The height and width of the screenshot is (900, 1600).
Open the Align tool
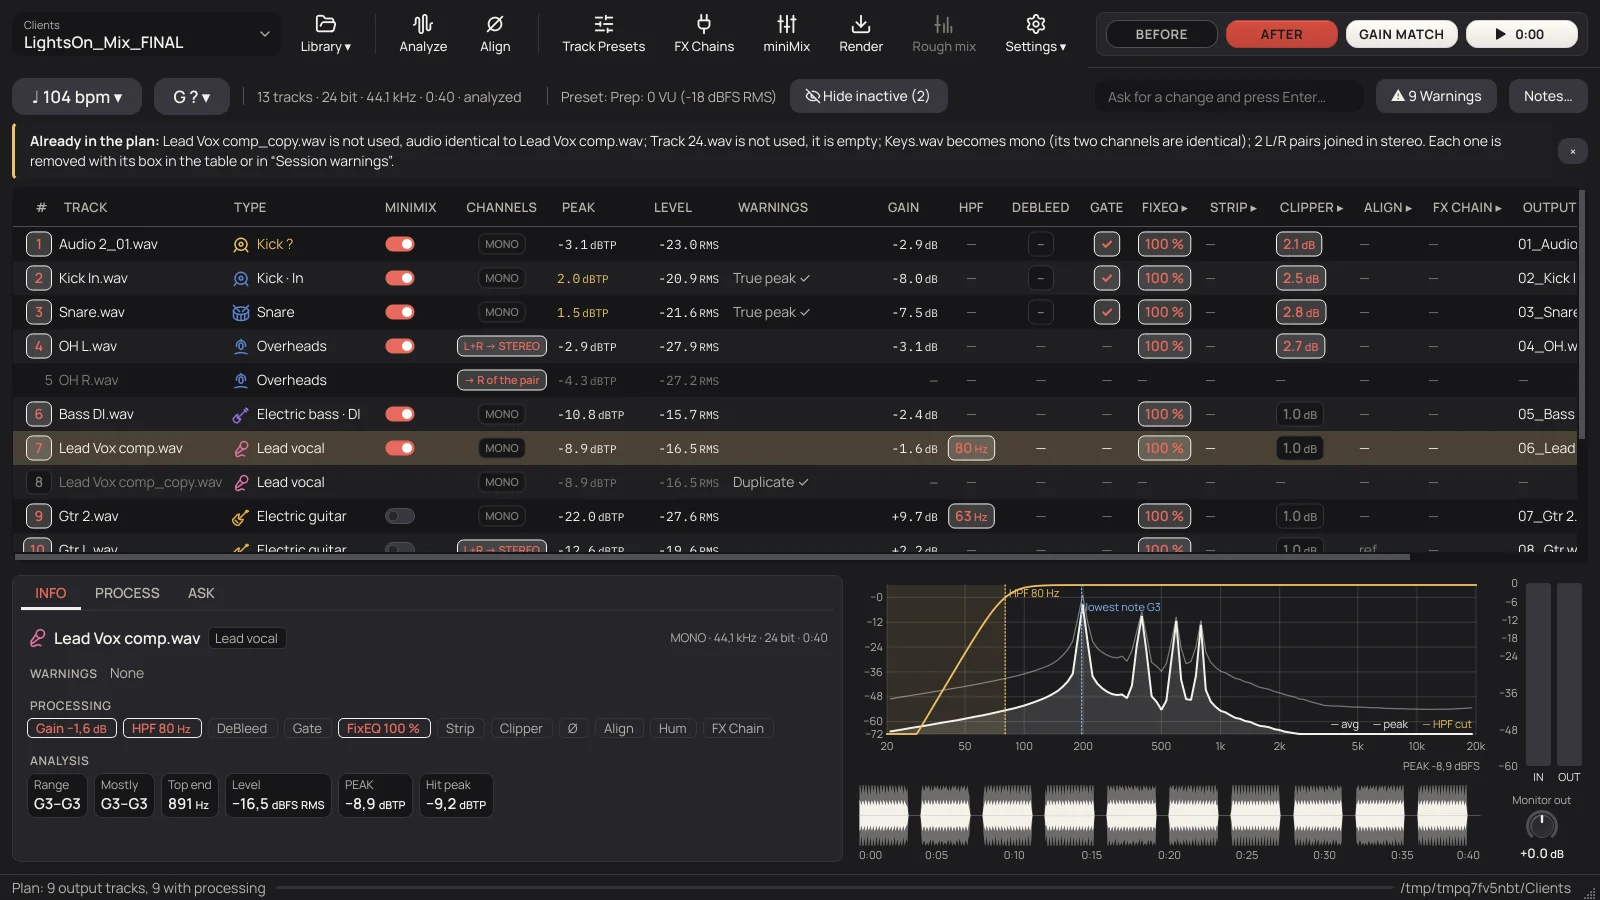tap(495, 34)
